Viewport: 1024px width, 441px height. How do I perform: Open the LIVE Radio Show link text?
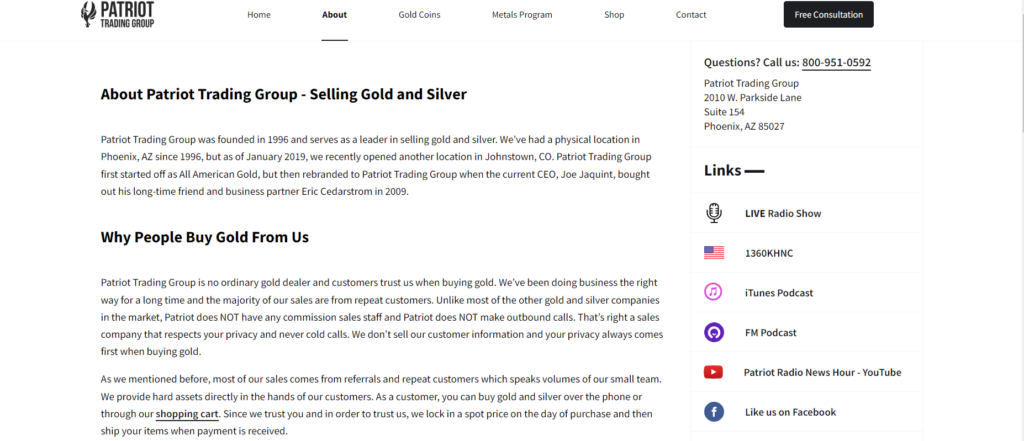pos(783,214)
